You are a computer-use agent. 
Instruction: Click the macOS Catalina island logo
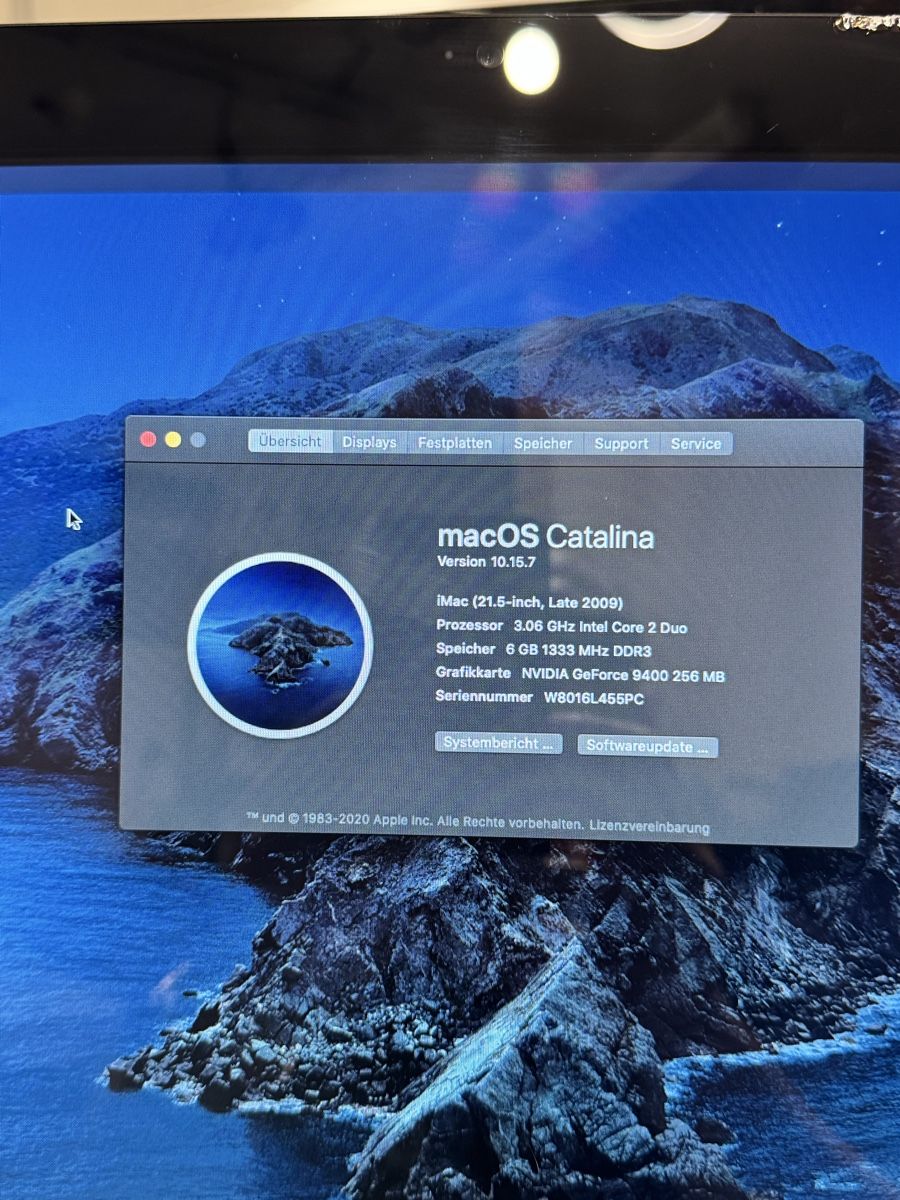280,645
